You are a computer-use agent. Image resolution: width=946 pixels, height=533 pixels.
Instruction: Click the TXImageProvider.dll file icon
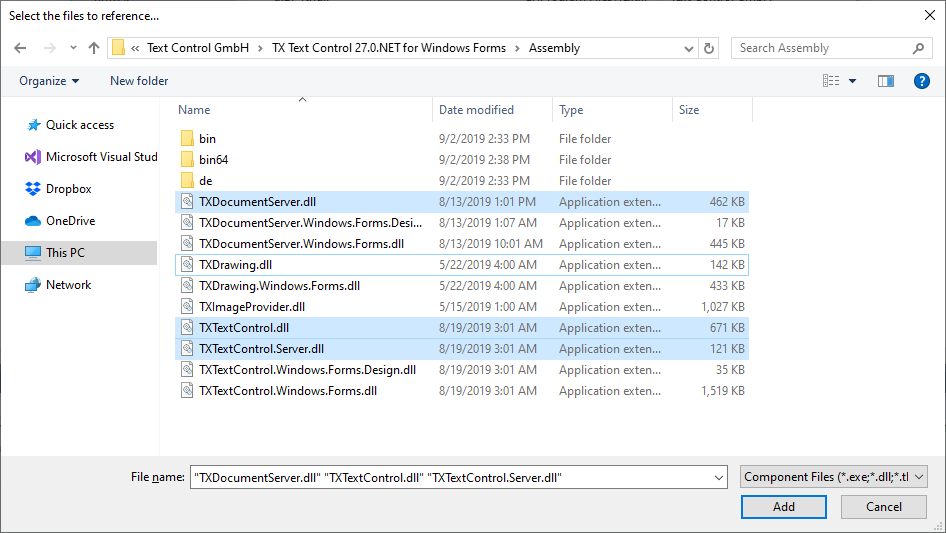[x=187, y=307]
